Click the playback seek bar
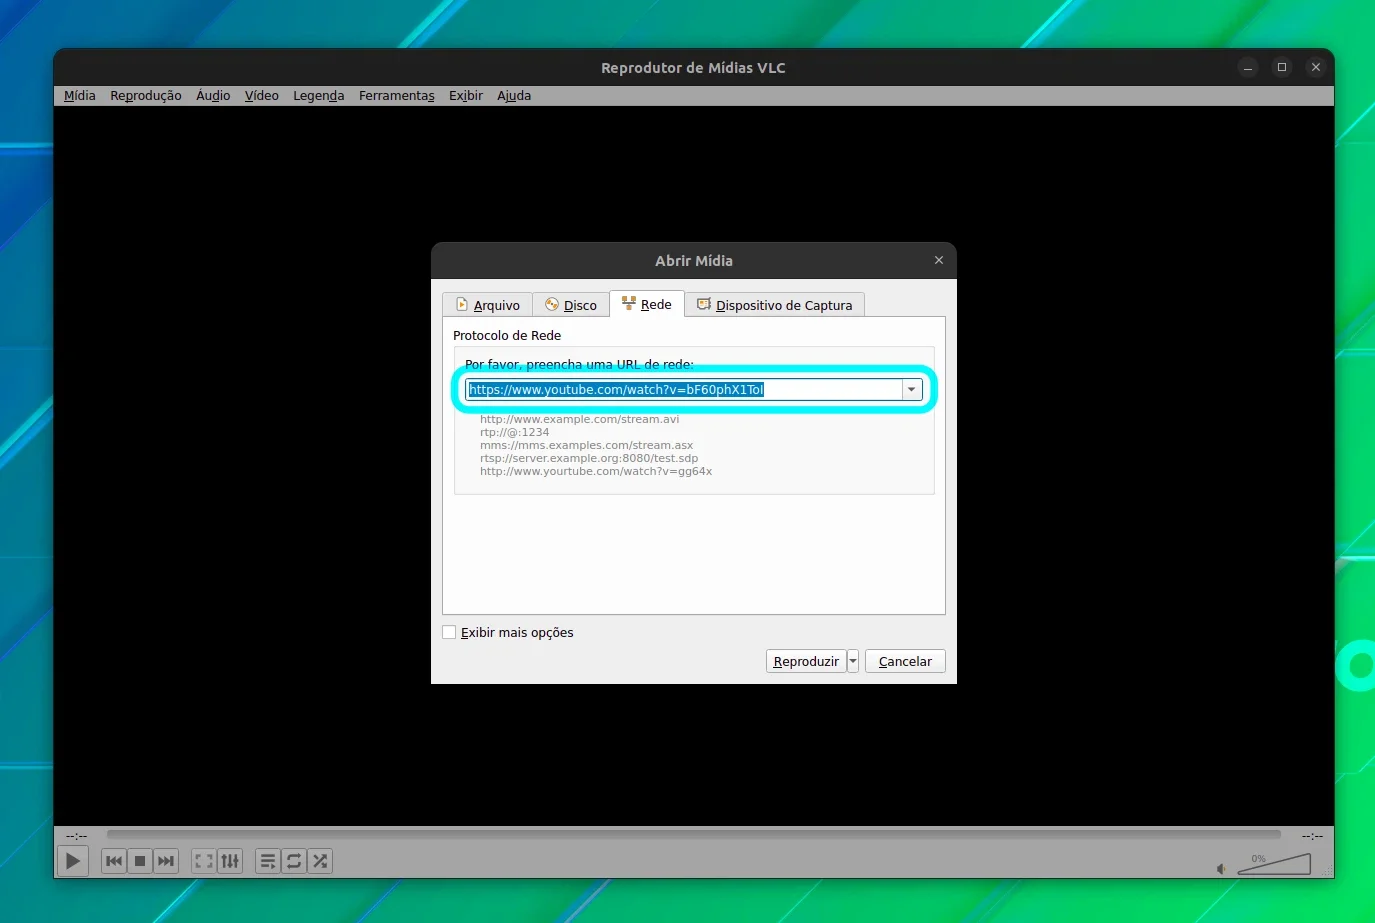1375x923 pixels. (x=693, y=834)
